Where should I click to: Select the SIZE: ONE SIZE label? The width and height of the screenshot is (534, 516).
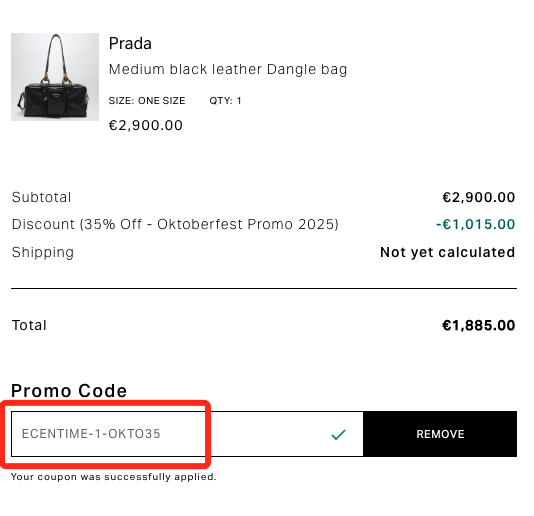[147, 101]
